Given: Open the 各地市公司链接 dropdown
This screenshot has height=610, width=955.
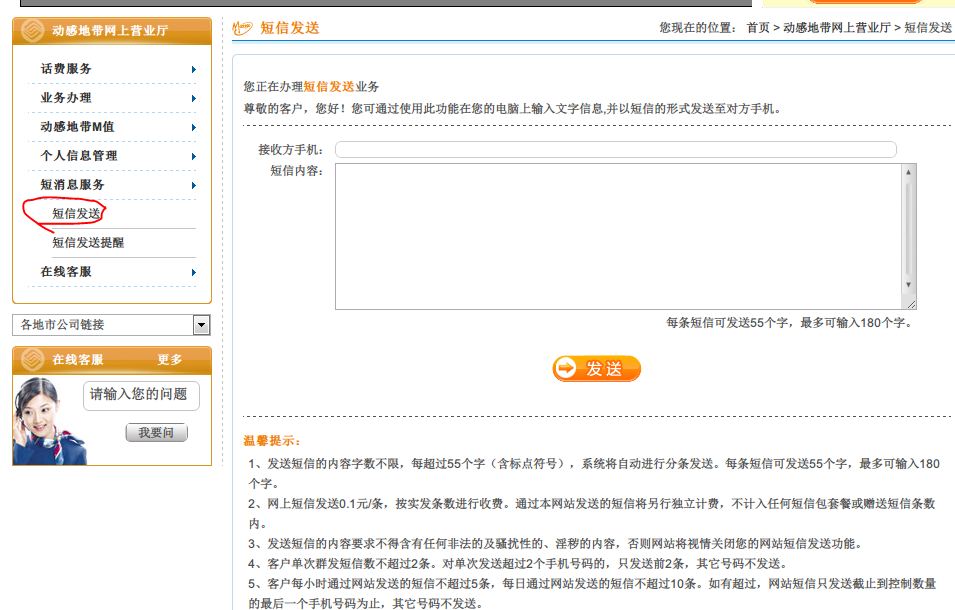Looking at the screenshot, I should click(202, 325).
